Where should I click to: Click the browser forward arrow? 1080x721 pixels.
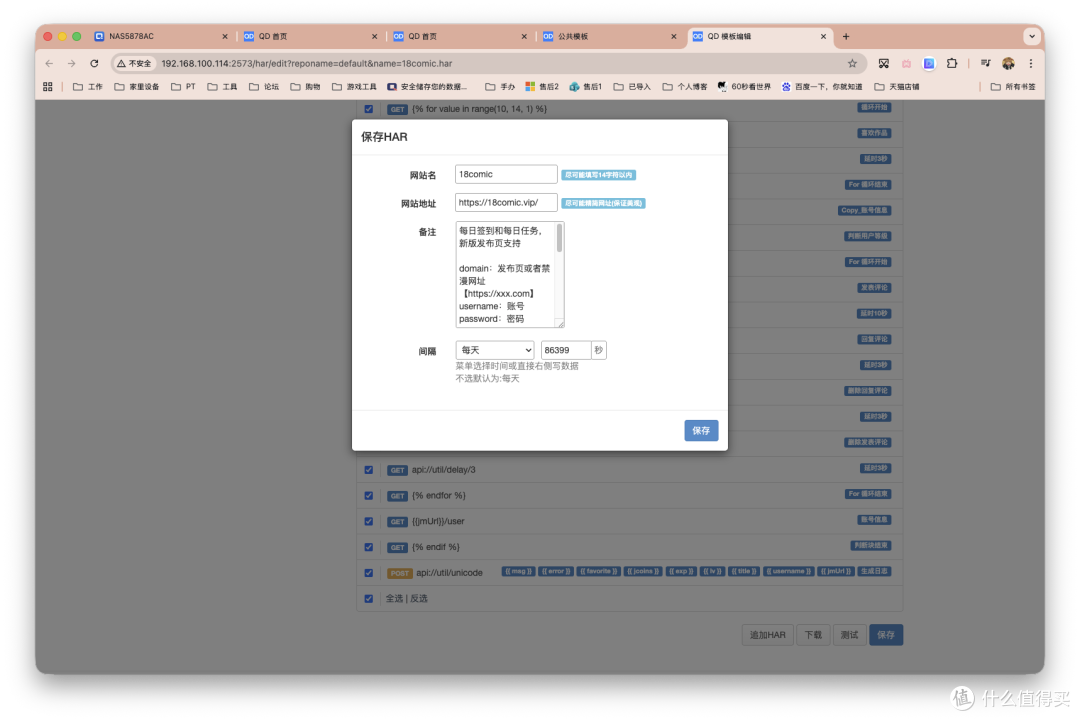click(x=72, y=63)
